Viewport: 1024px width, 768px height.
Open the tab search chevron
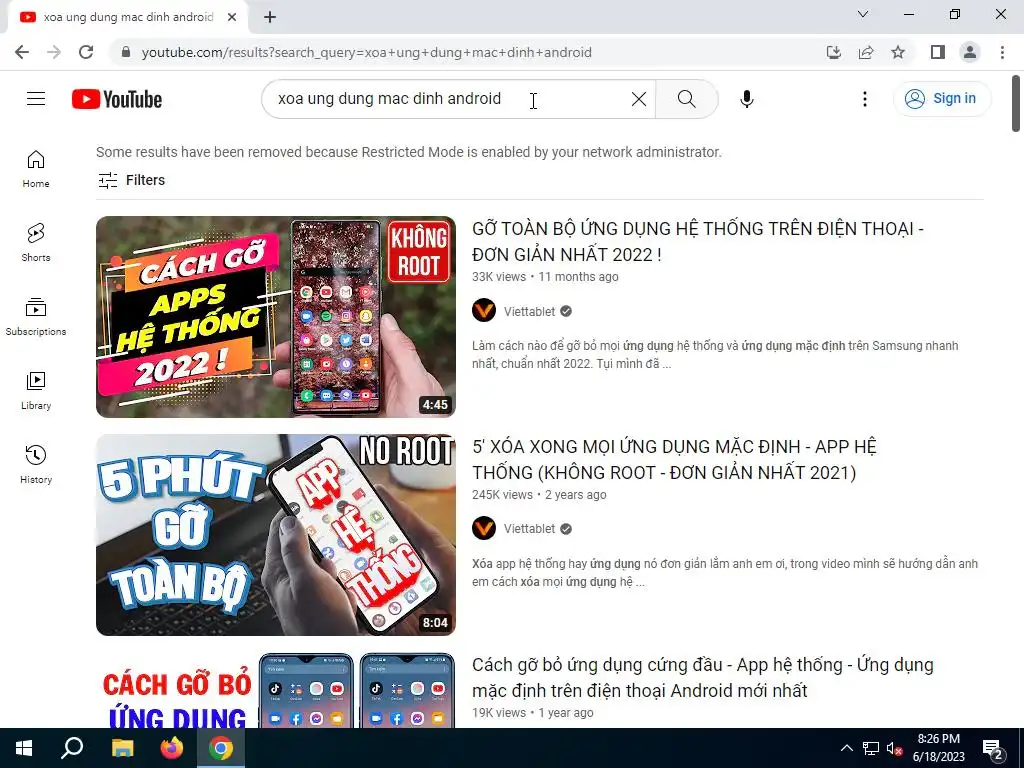pos(863,14)
